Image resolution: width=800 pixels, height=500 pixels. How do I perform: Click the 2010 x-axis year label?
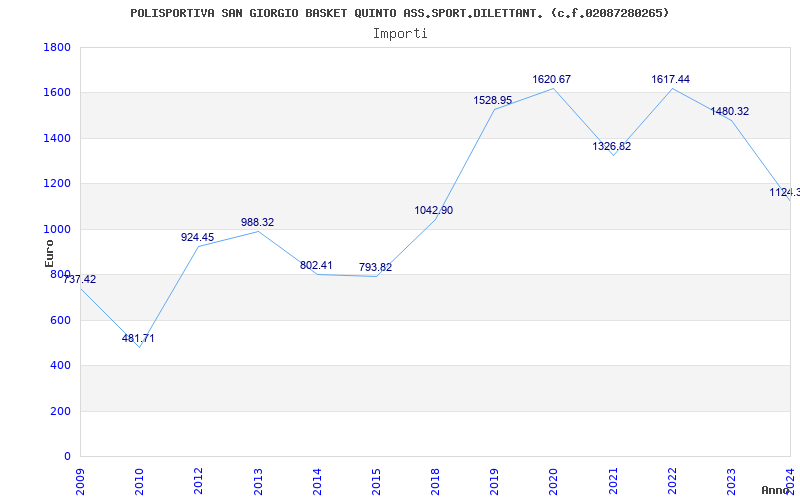(140, 481)
